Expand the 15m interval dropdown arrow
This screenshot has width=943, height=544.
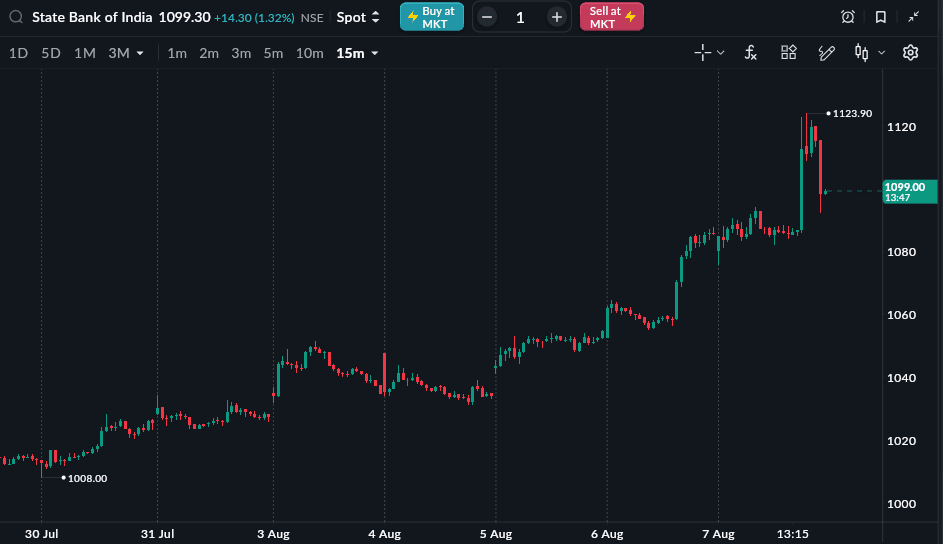375,53
